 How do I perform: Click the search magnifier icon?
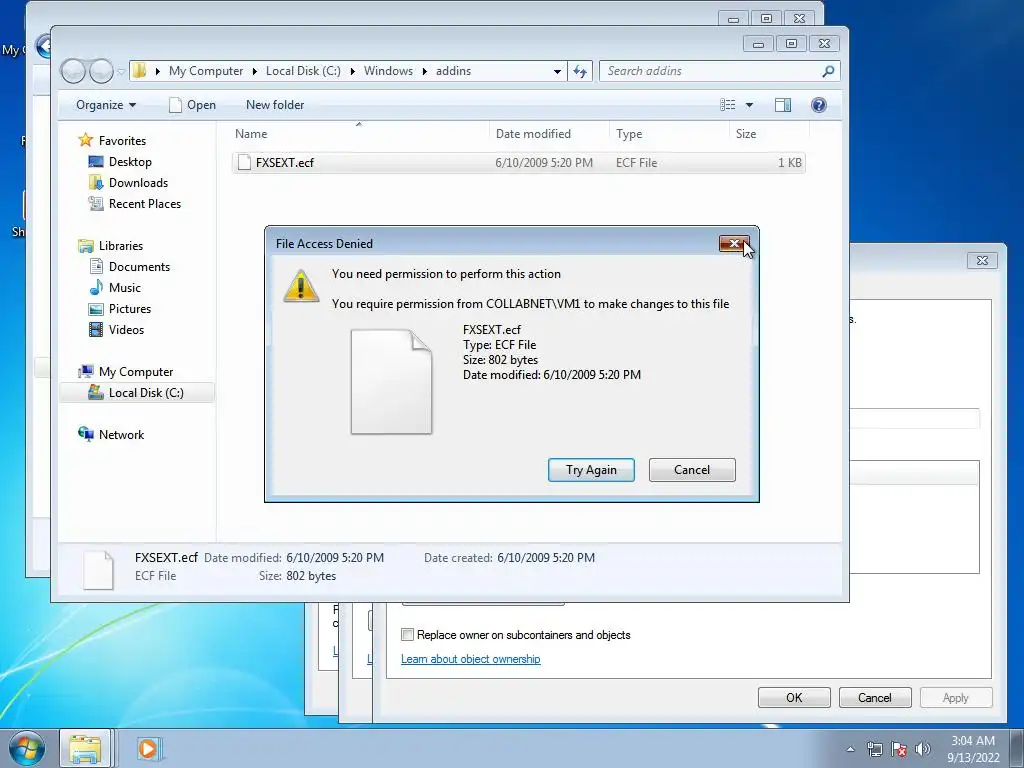tap(828, 71)
